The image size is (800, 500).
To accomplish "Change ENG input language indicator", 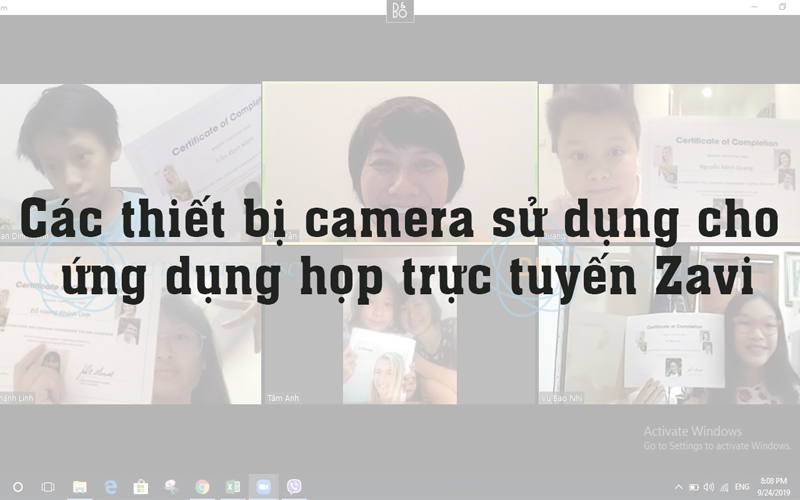I will coord(742,487).
